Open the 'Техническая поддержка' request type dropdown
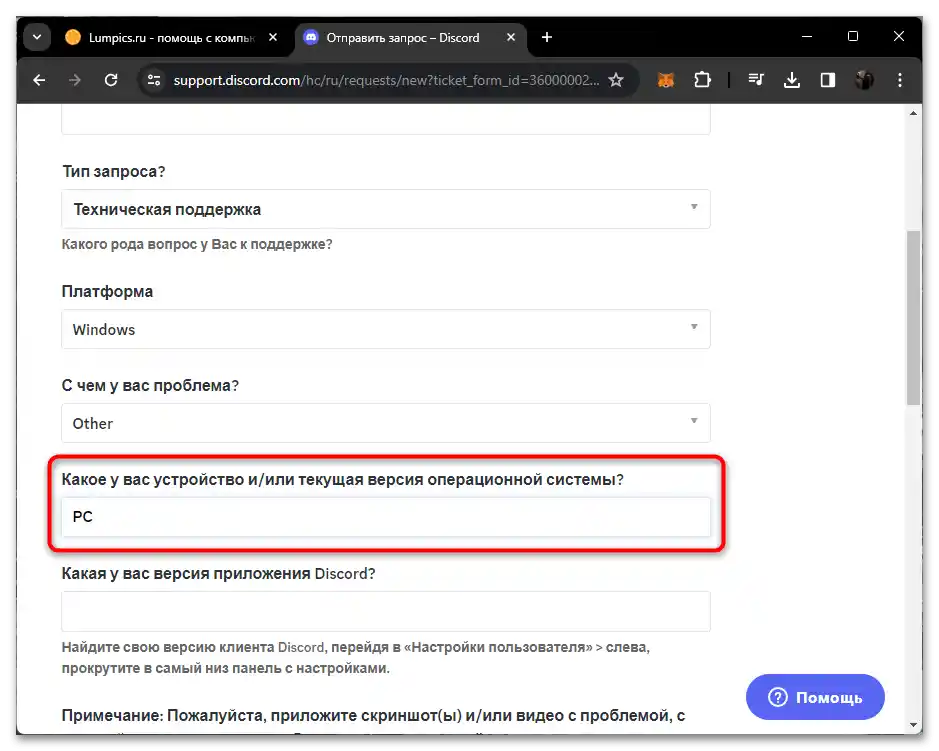Viewport: 939px width, 751px height. [x=385, y=209]
